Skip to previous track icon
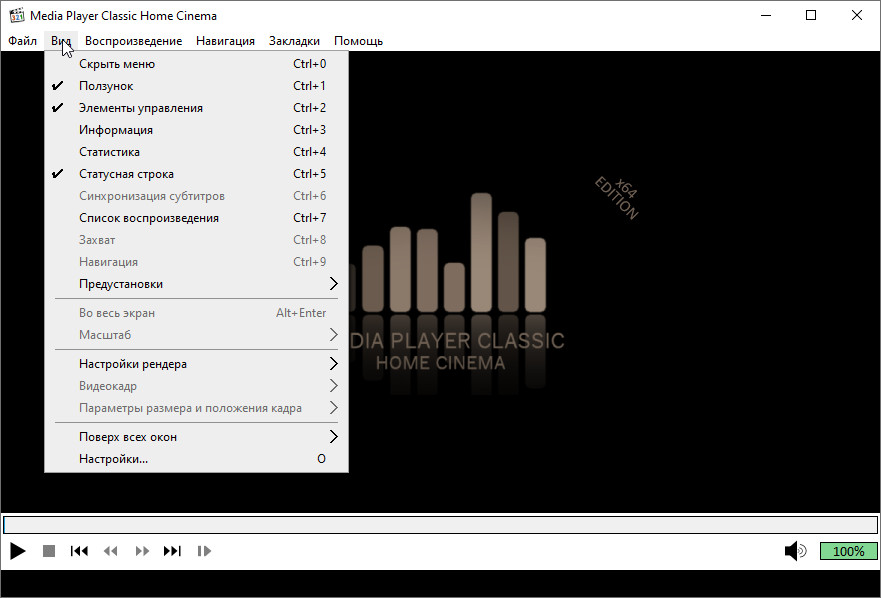 (79, 551)
